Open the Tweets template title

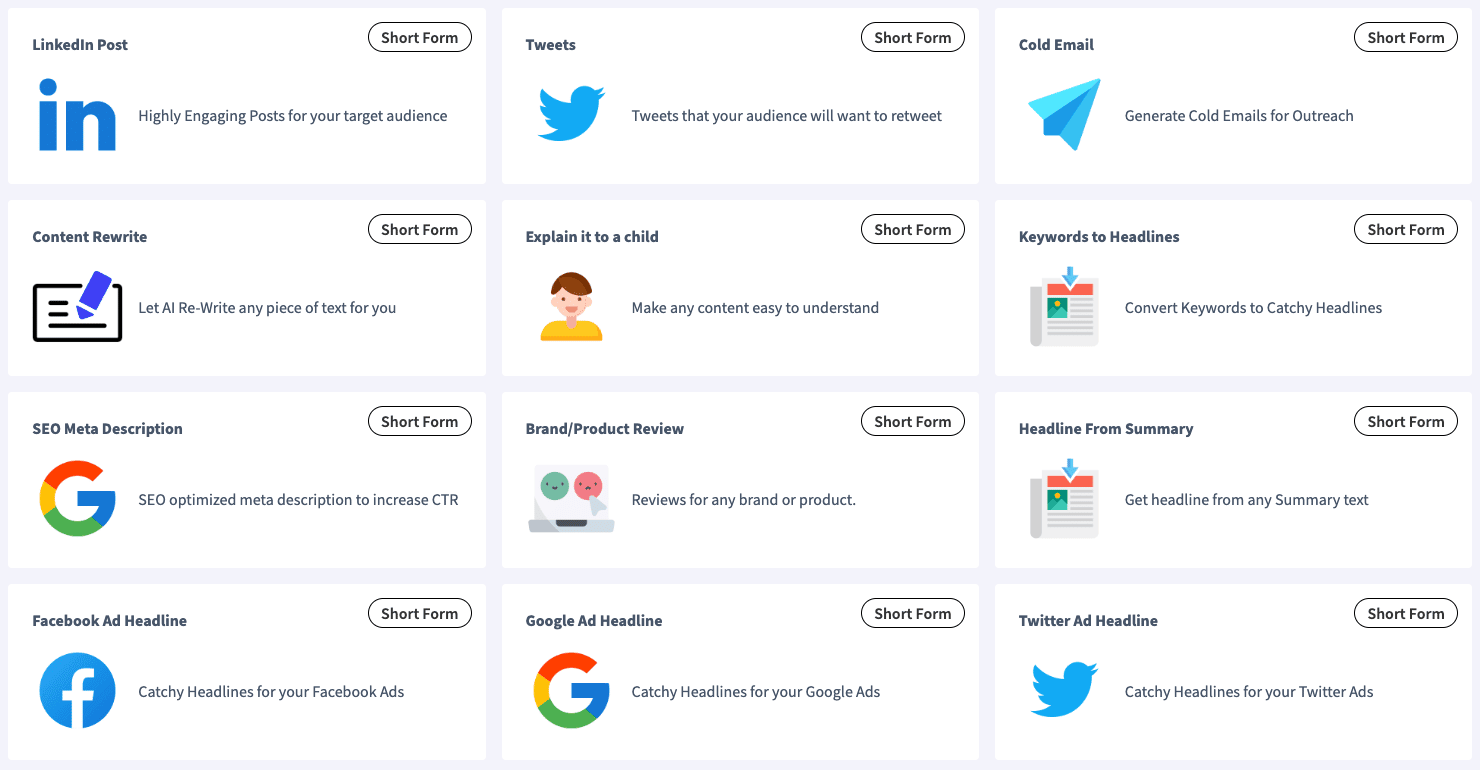(x=550, y=45)
